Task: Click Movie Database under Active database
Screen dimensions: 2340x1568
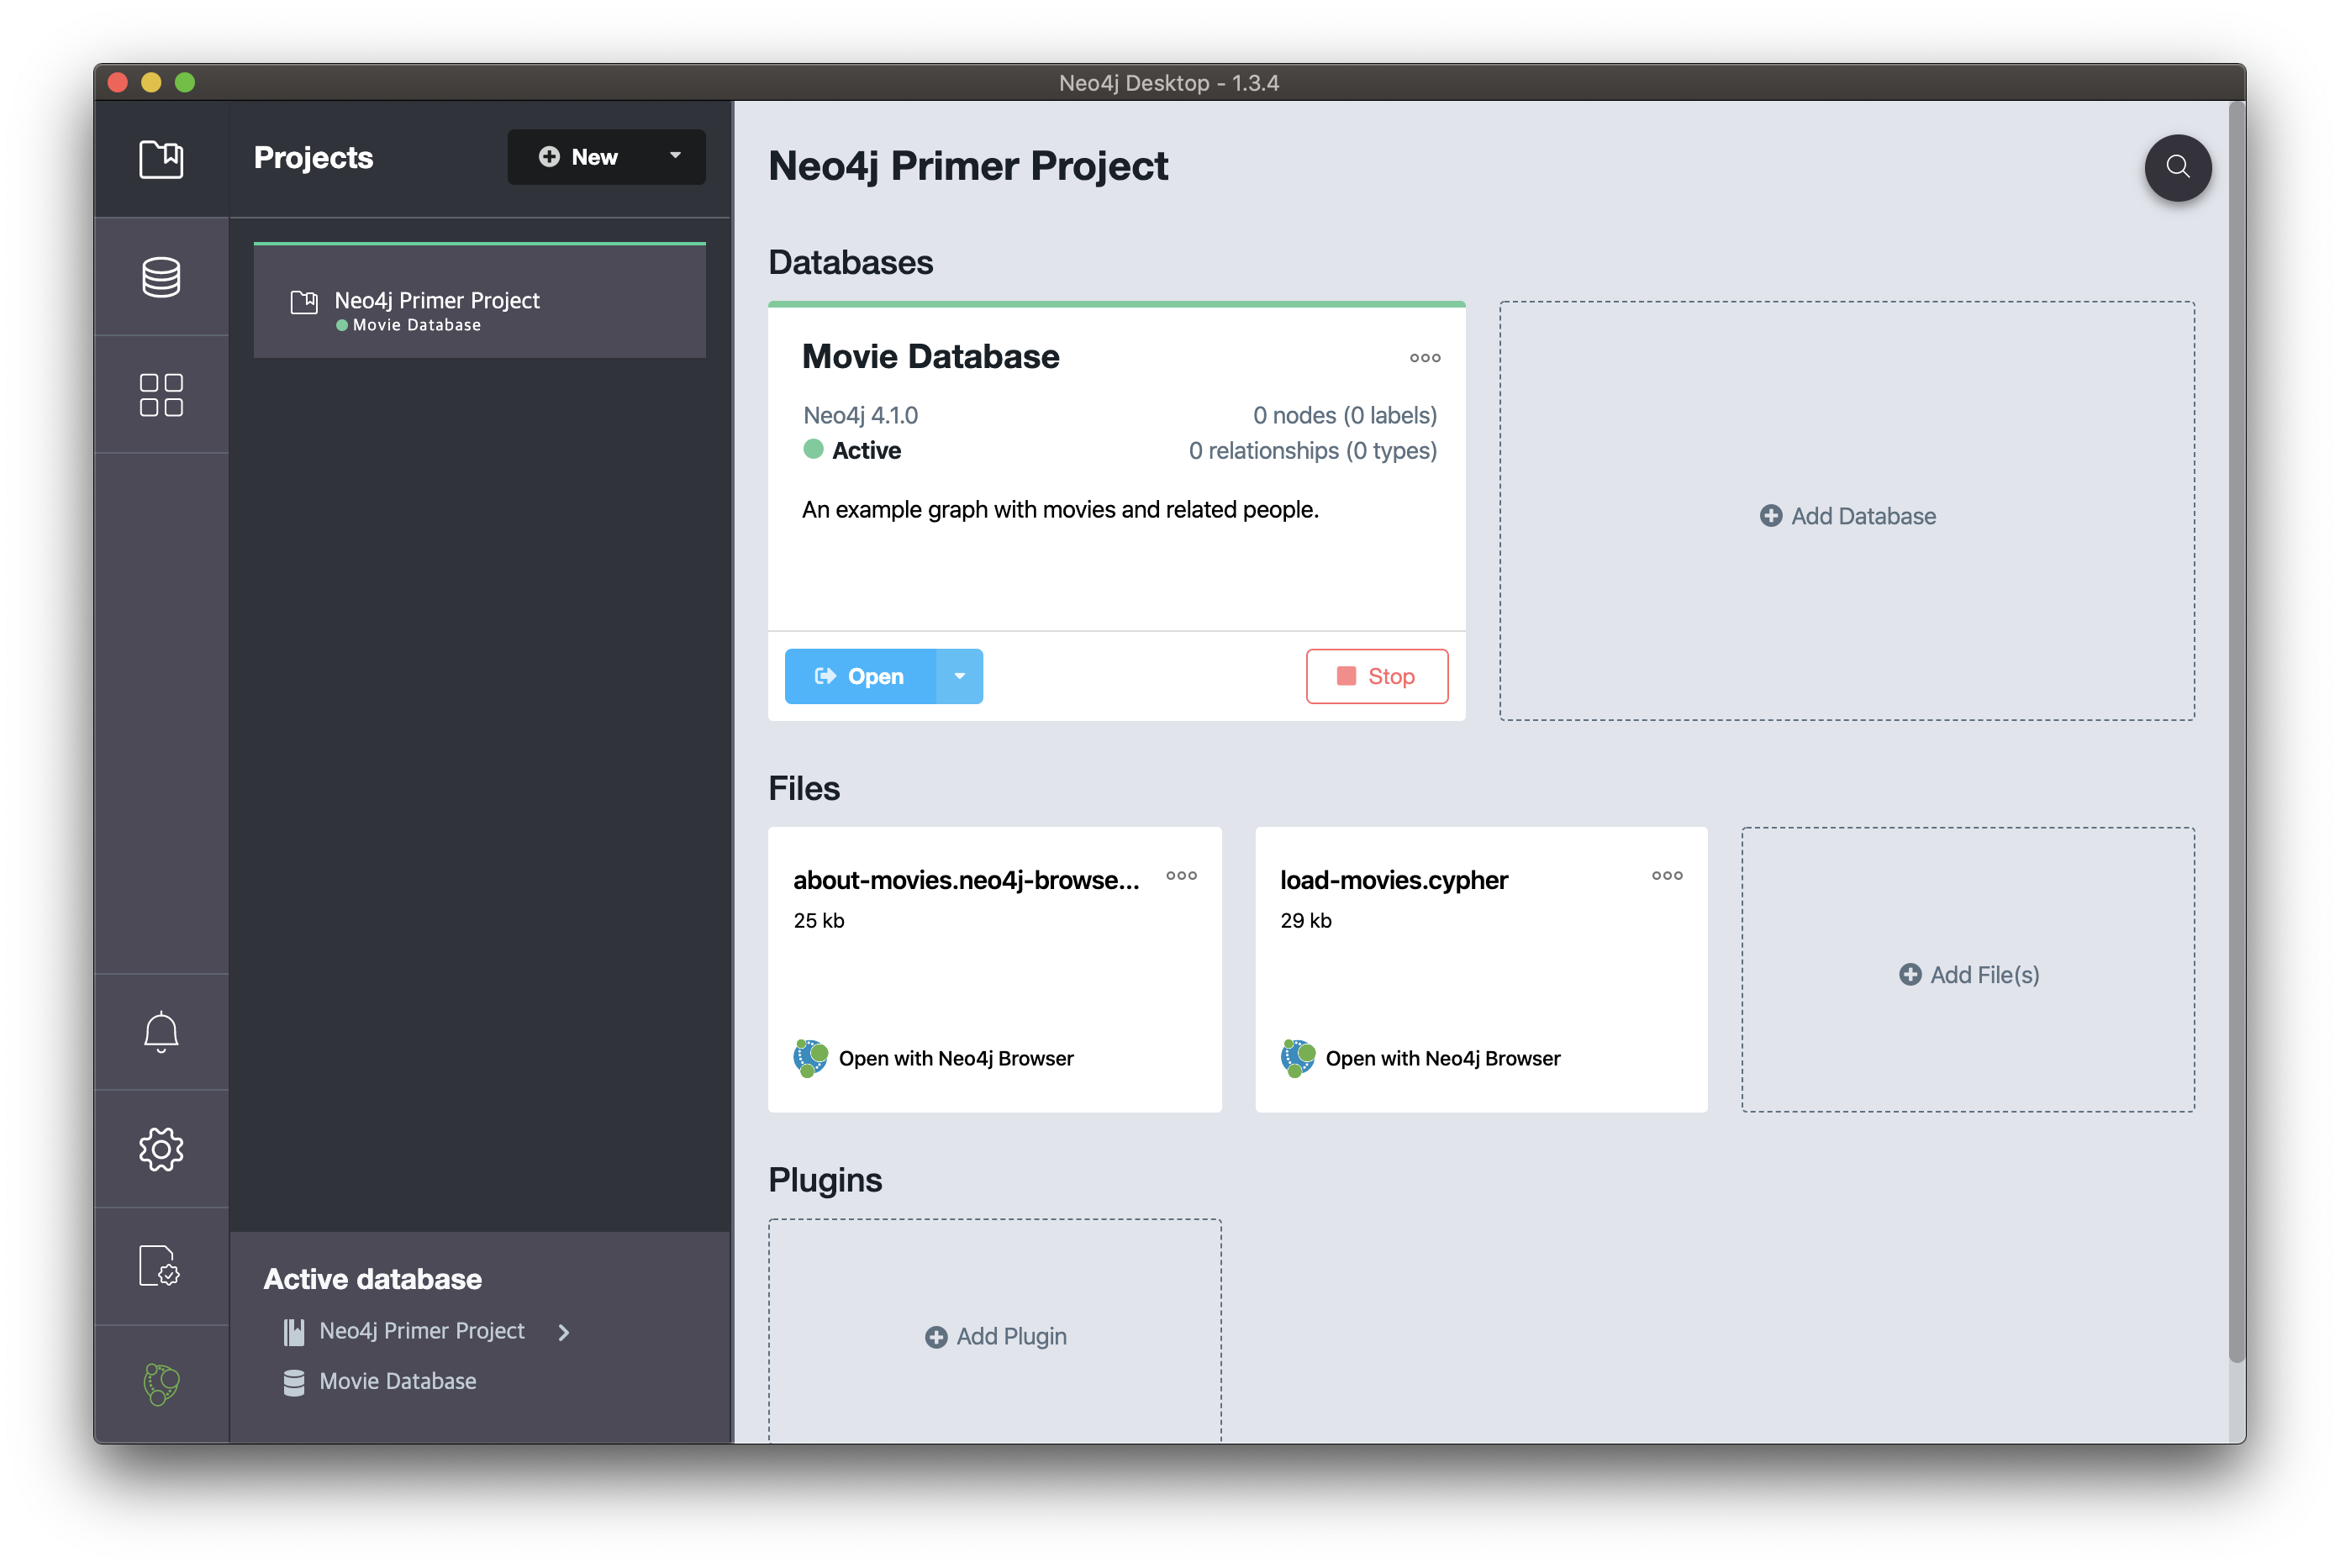Action: (397, 1381)
